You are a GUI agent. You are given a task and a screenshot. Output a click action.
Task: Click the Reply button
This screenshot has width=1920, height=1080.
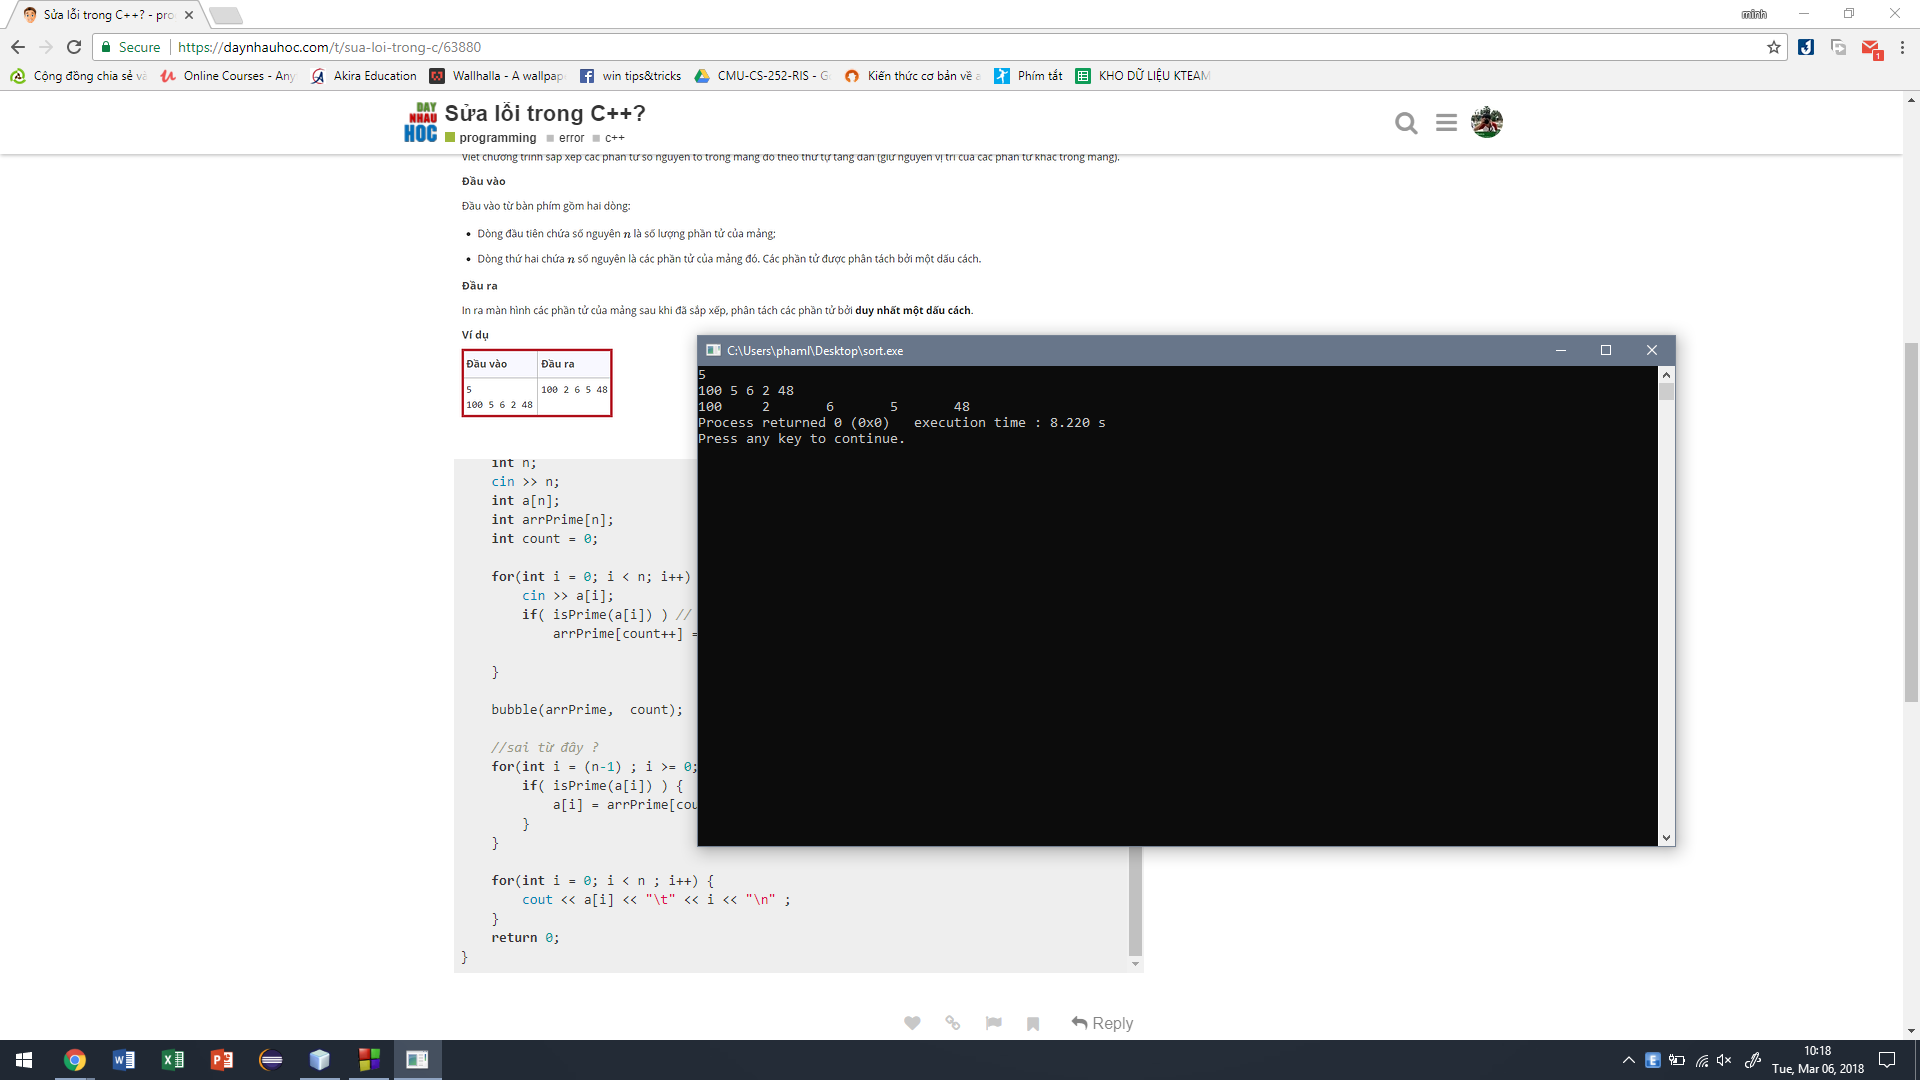coord(1102,1023)
